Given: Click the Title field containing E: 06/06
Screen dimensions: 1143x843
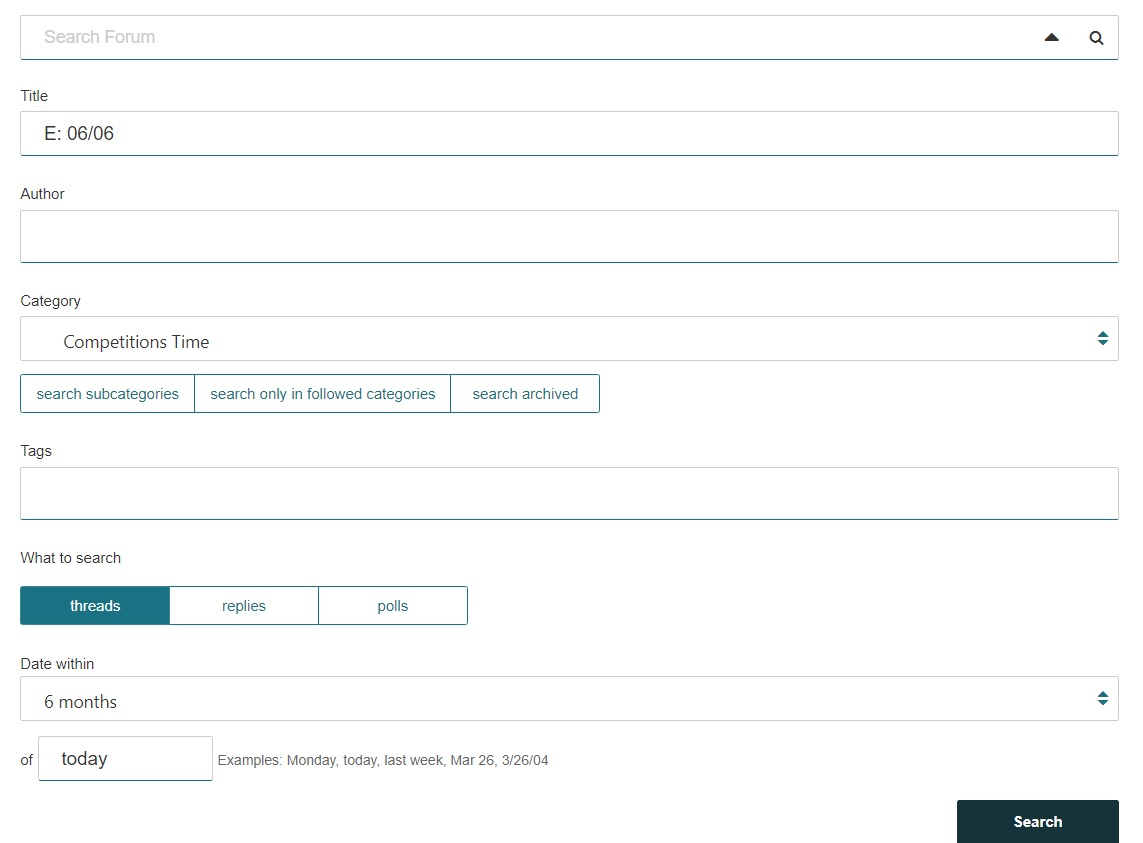Looking at the screenshot, I should point(569,133).
